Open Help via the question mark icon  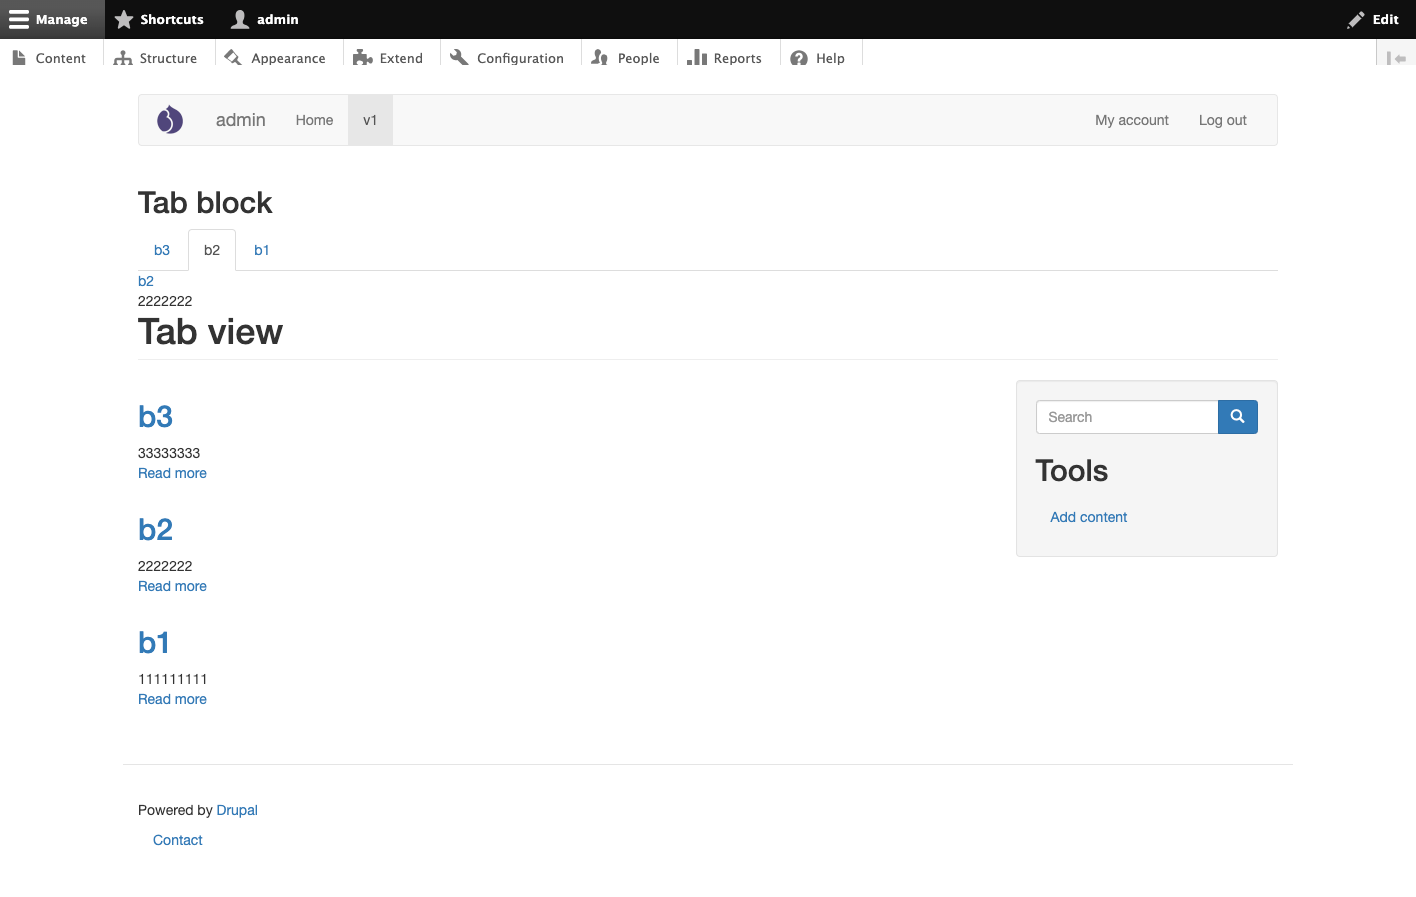coord(798,58)
